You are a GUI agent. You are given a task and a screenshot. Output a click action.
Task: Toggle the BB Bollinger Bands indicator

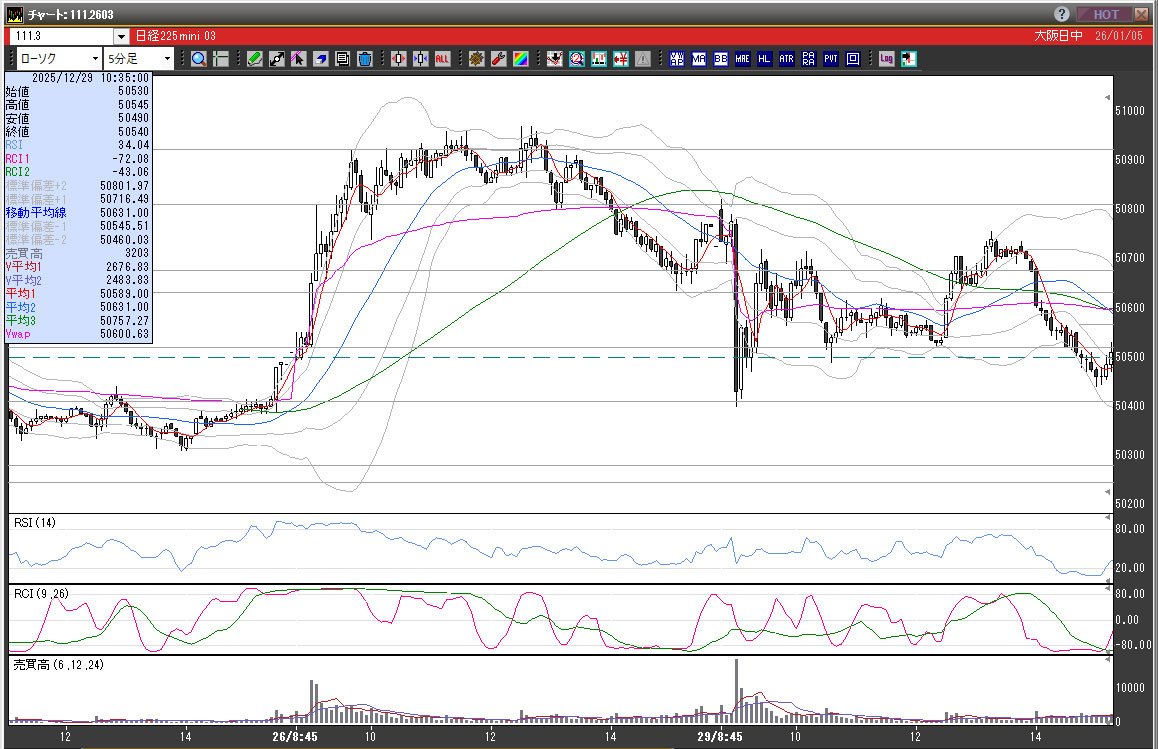click(720, 59)
